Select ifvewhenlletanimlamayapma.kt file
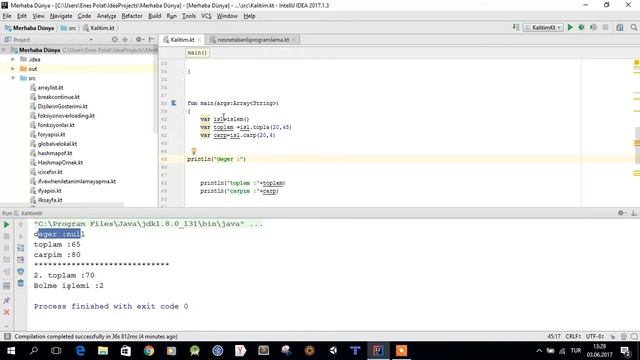This screenshot has width=640, height=360. [x=76, y=181]
